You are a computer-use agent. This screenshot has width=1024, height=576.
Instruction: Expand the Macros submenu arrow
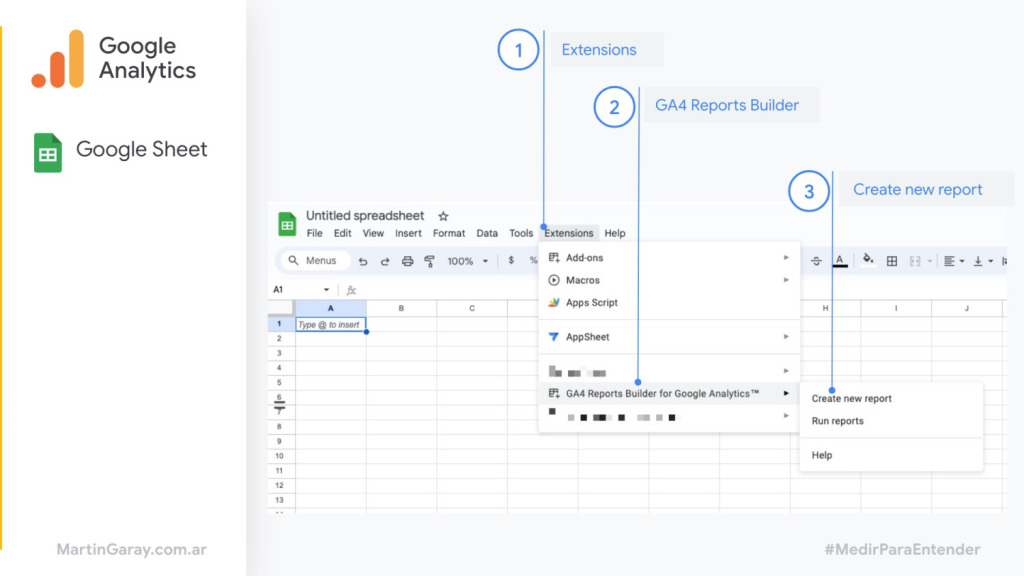coord(786,280)
